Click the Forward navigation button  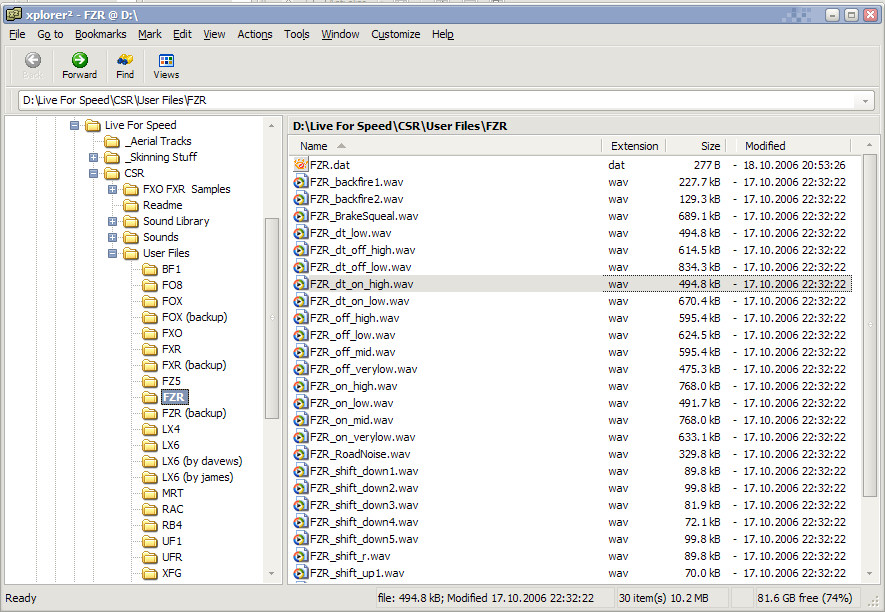click(x=80, y=65)
